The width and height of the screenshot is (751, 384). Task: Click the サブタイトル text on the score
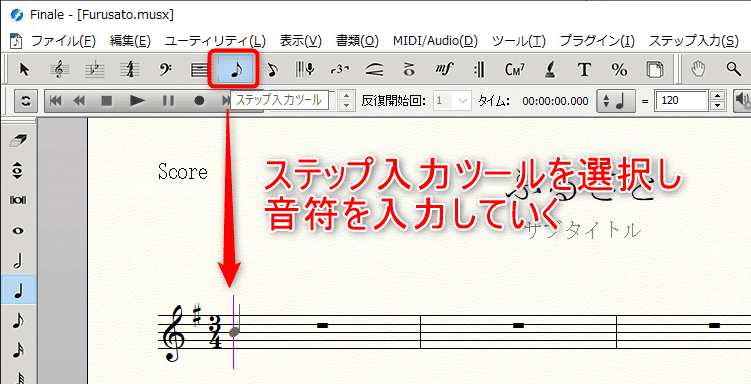point(583,231)
